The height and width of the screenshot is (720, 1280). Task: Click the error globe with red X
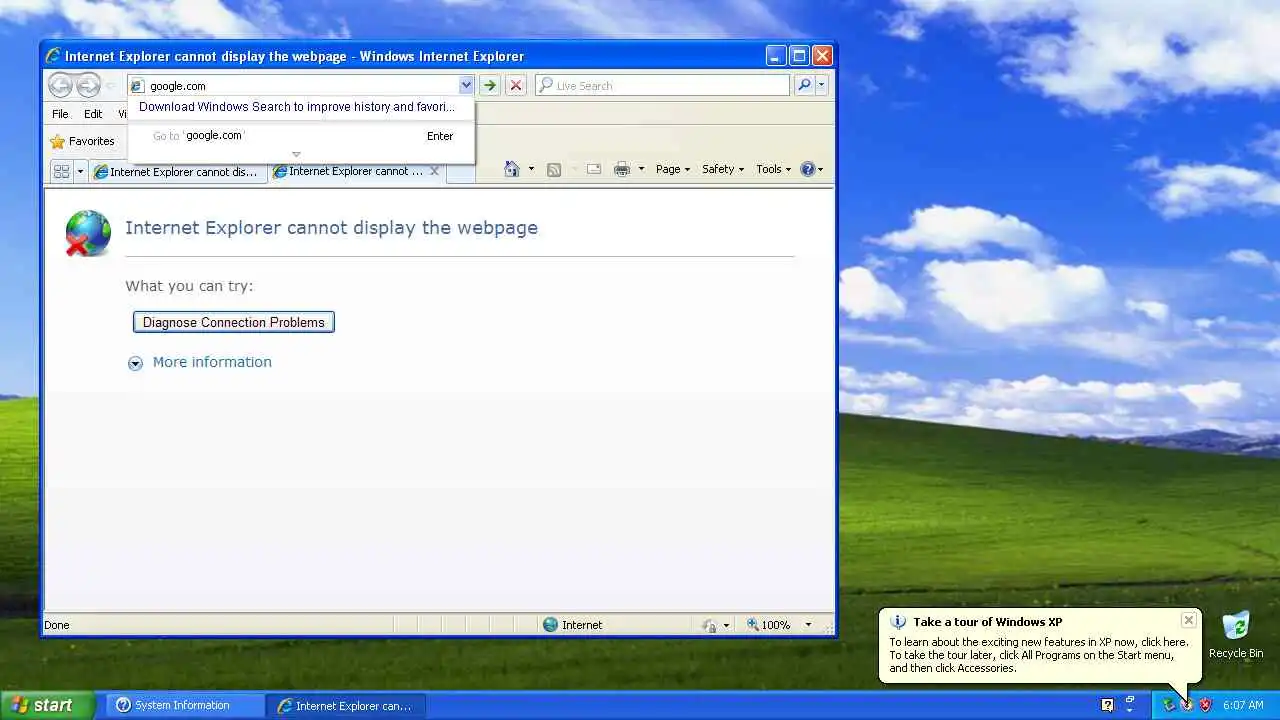[x=88, y=233]
